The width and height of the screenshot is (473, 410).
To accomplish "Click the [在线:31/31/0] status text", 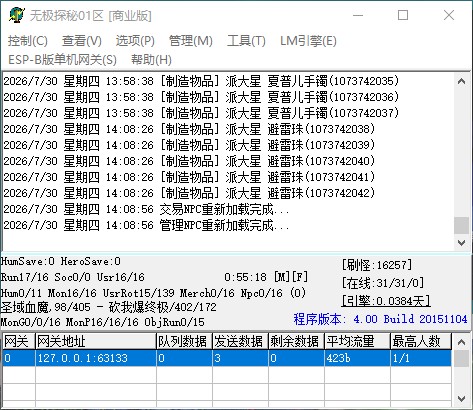I will [383, 283].
